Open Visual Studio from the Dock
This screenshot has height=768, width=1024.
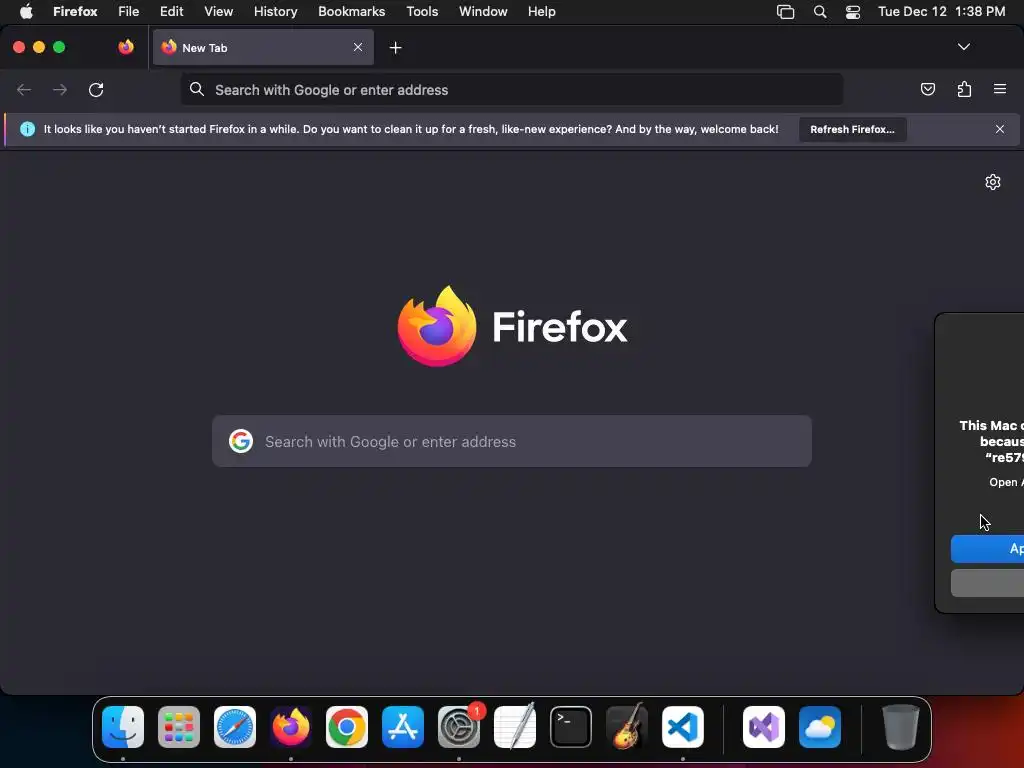(764, 727)
